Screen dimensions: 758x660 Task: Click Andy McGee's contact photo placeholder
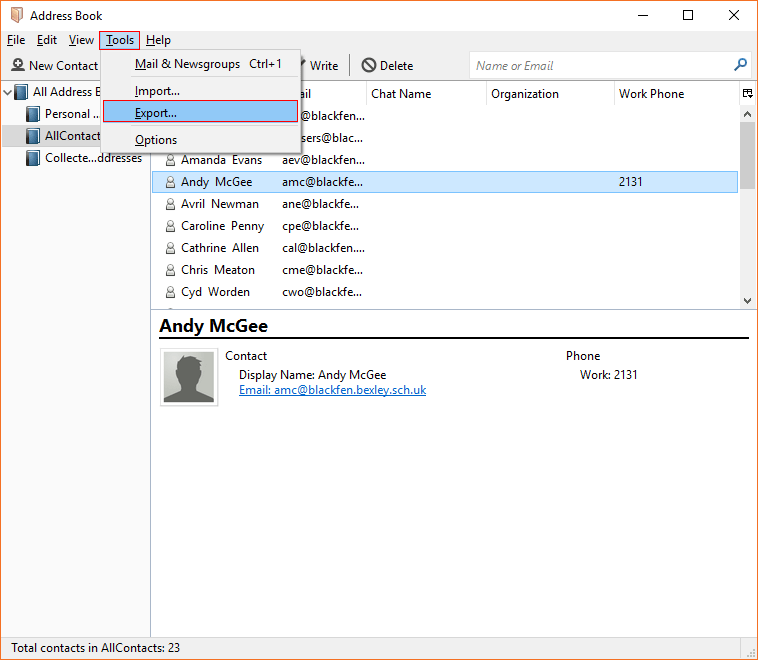tap(188, 377)
